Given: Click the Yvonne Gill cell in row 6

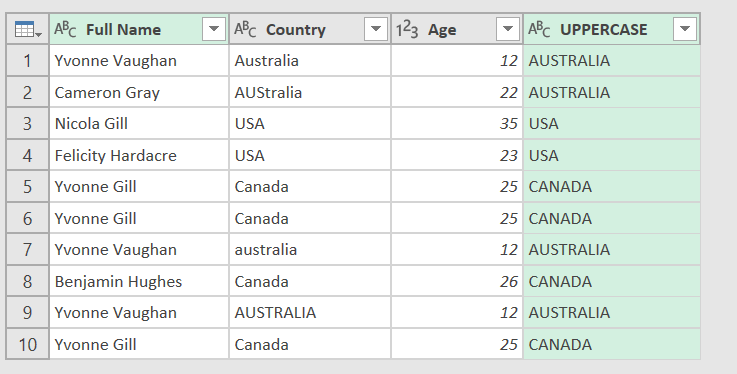Looking at the screenshot, I should [x=139, y=218].
